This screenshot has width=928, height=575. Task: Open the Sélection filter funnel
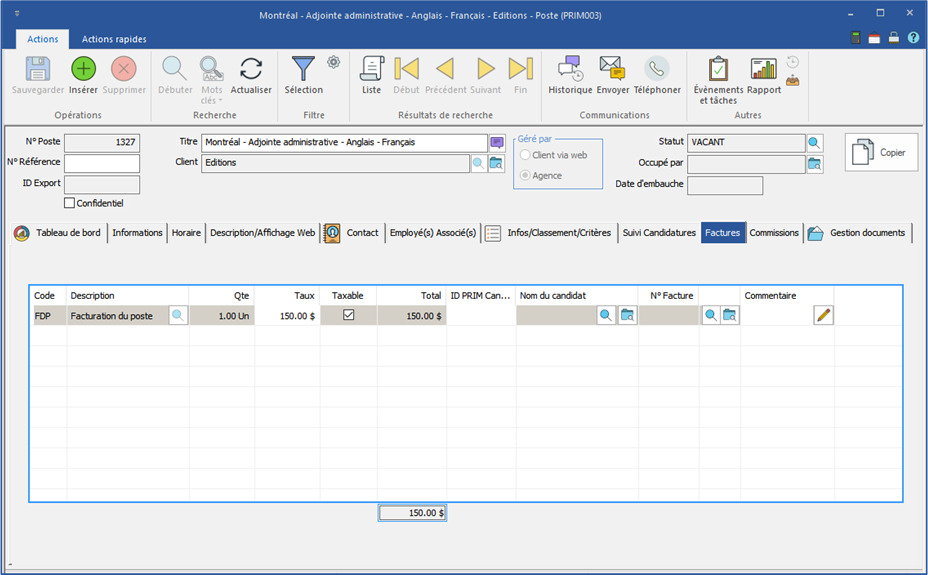tap(303, 69)
